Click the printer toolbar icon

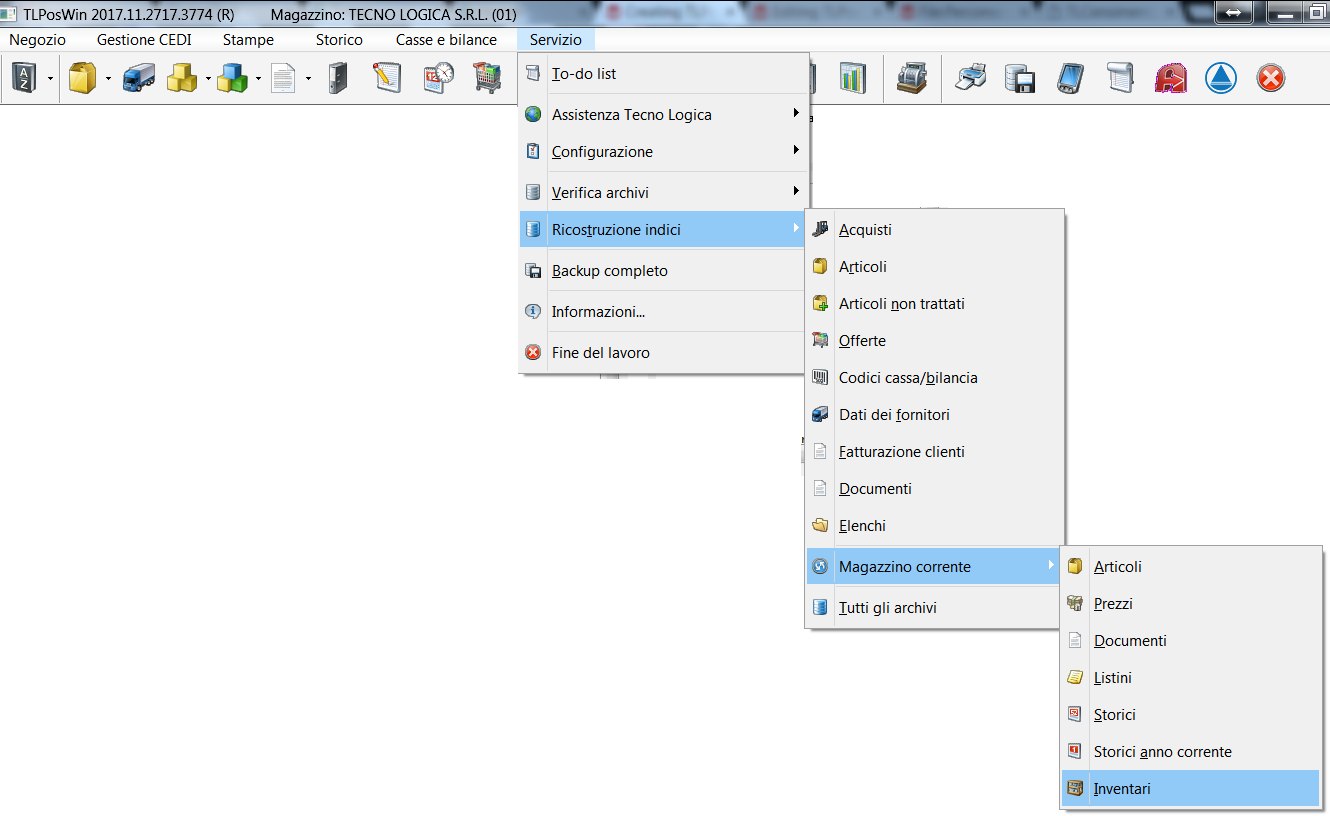(x=970, y=79)
